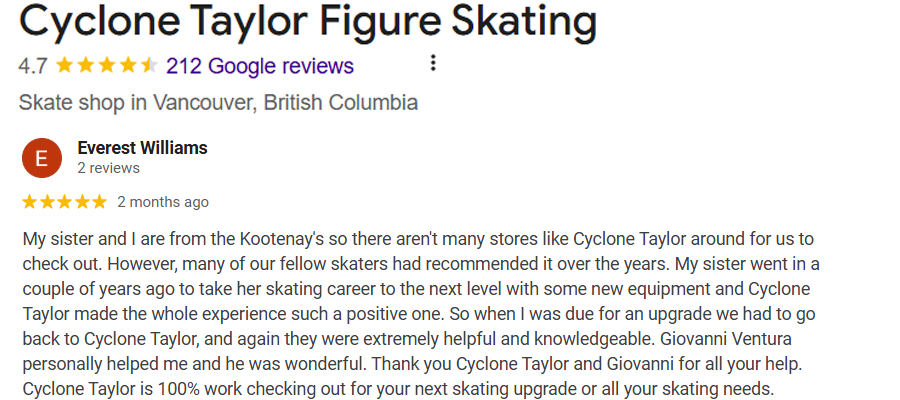
Task: Click the middle star in Everest's review
Action: click(x=64, y=202)
